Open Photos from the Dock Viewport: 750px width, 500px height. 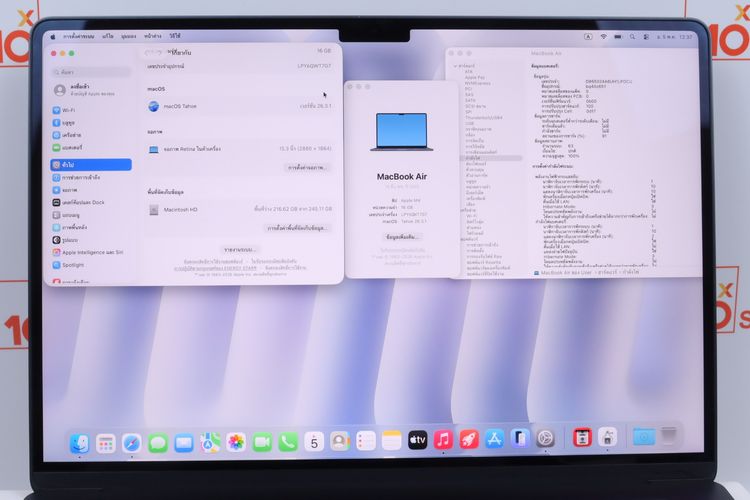pos(236,442)
